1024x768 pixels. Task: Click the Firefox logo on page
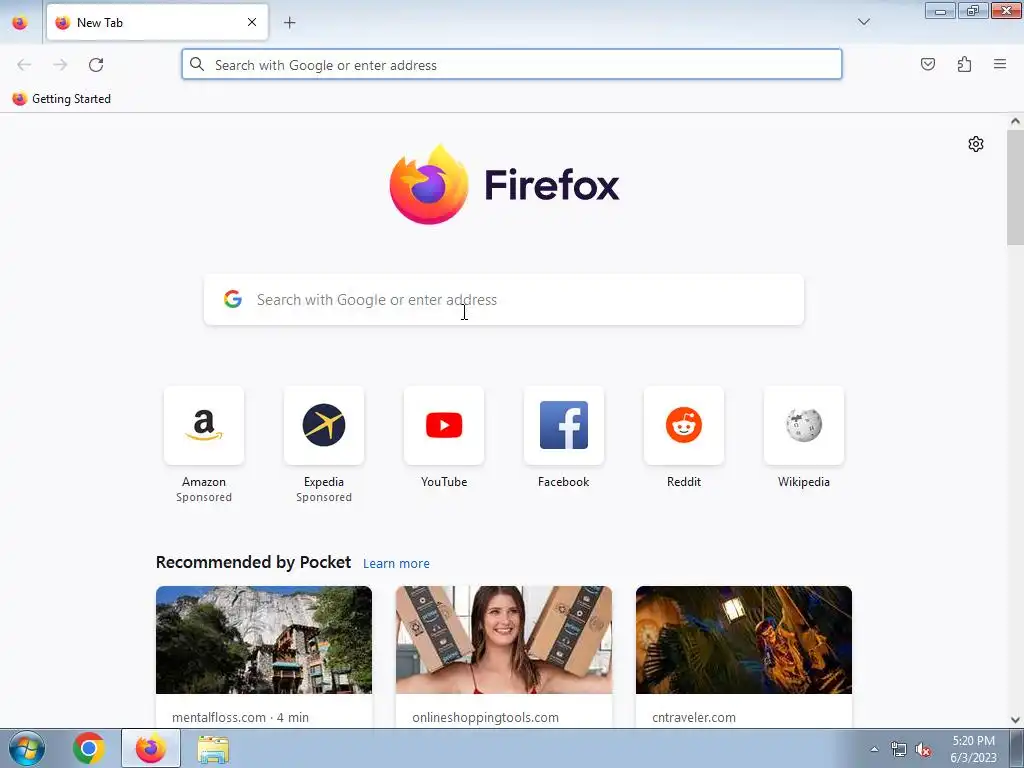pyautogui.click(x=504, y=185)
